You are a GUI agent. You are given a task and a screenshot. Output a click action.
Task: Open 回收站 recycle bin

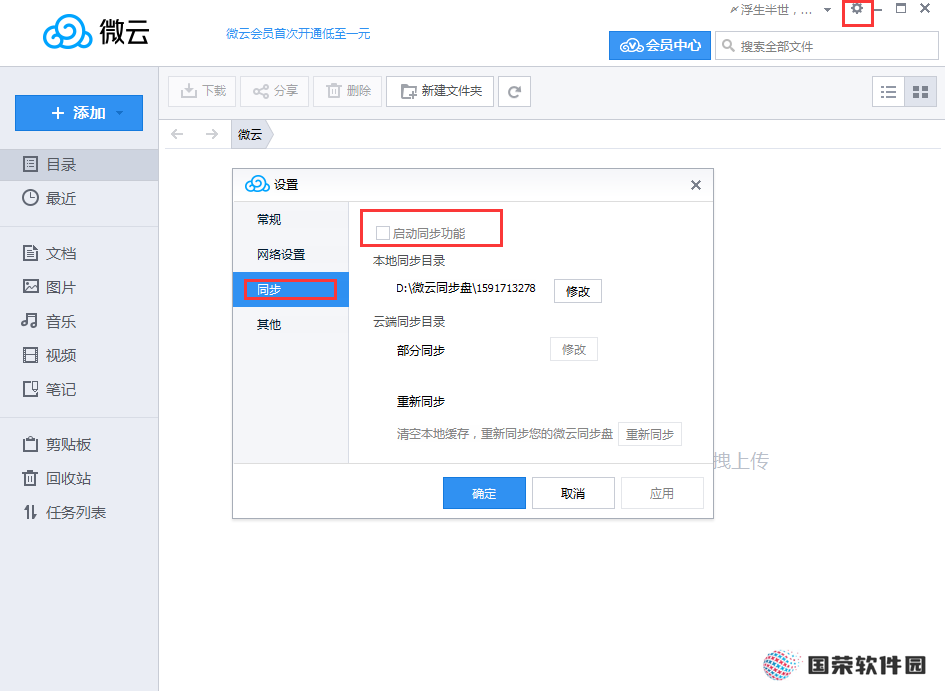(79, 478)
